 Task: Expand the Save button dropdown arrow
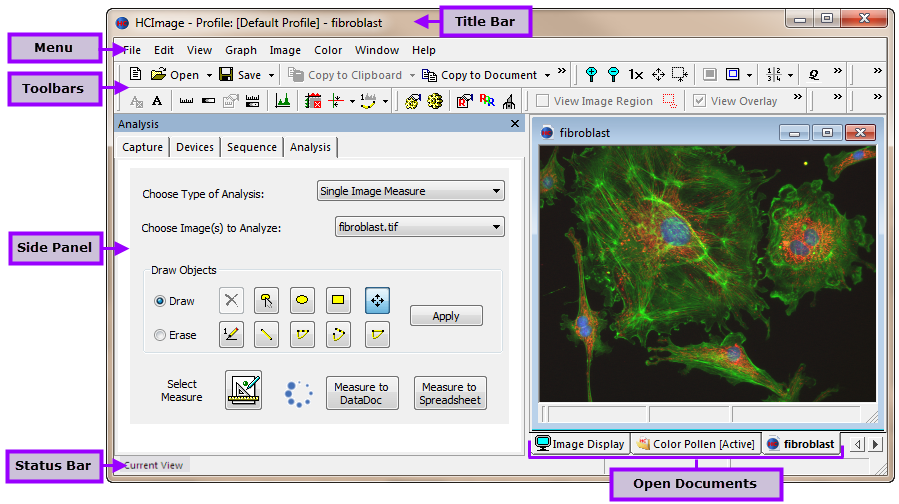(271, 75)
